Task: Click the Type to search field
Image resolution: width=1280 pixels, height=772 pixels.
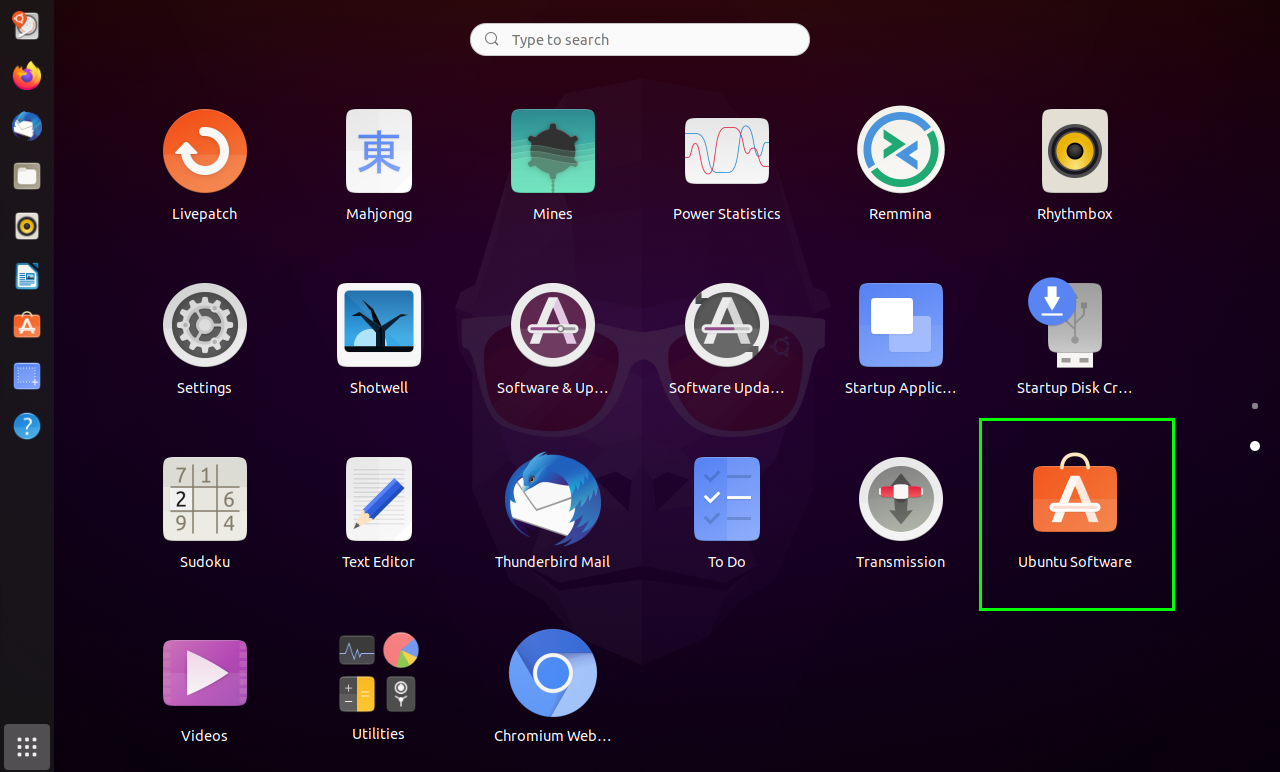Action: (x=640, y=40)
